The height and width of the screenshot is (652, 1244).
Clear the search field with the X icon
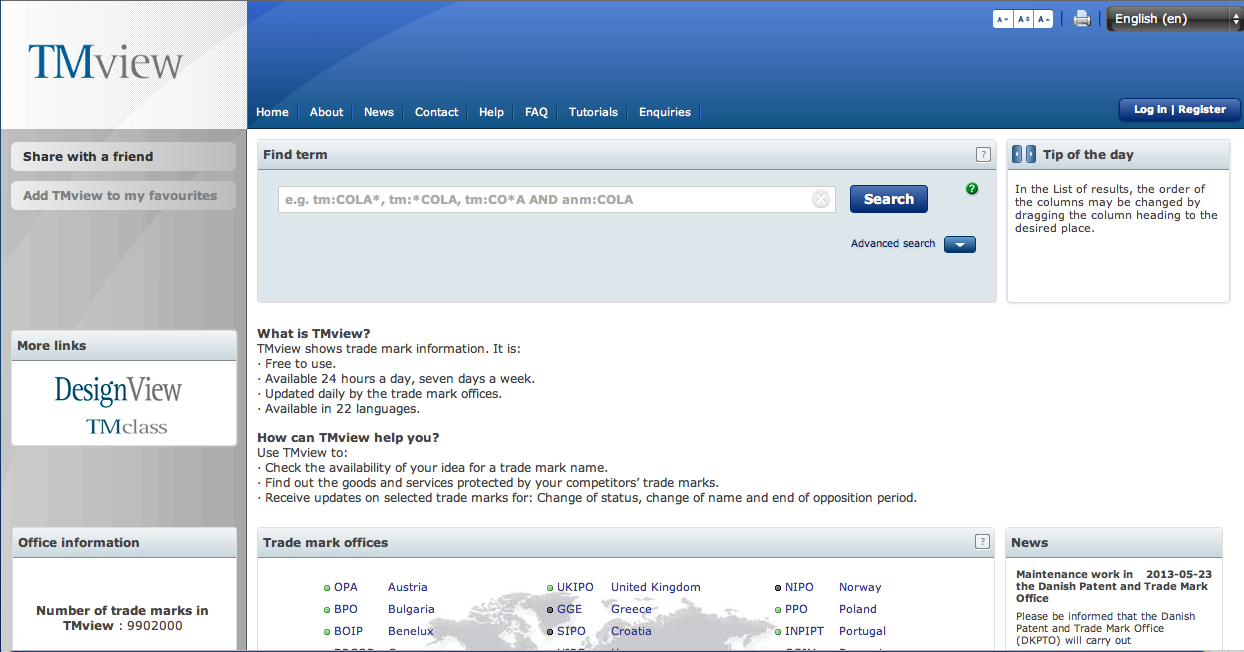[x=821, y=199]
